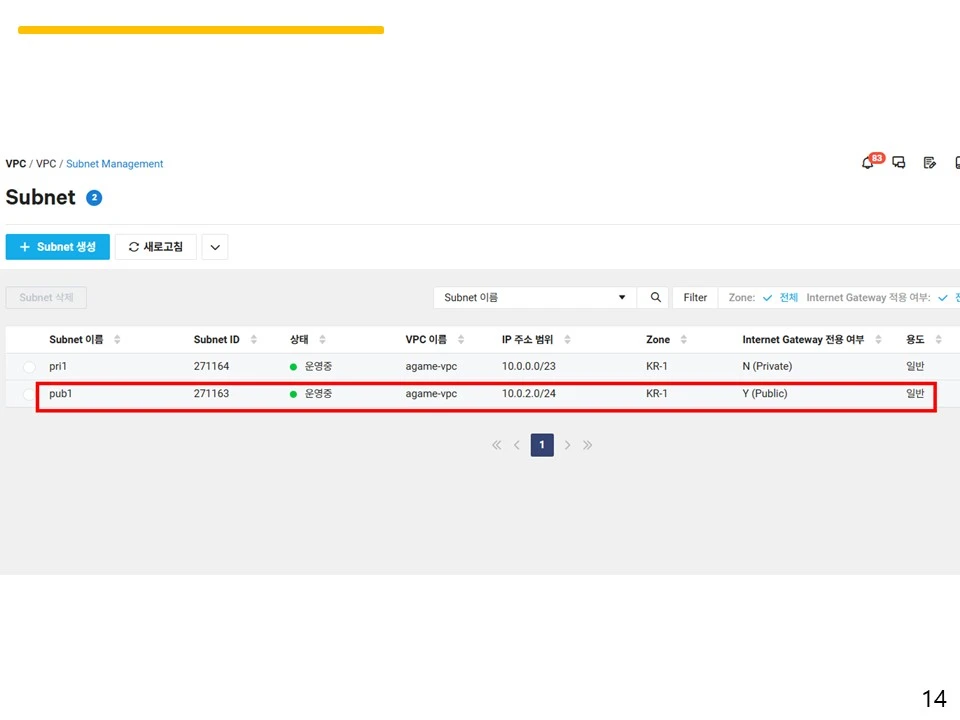Open the chat support icon
960x720 pixels.
coord(898,162)
